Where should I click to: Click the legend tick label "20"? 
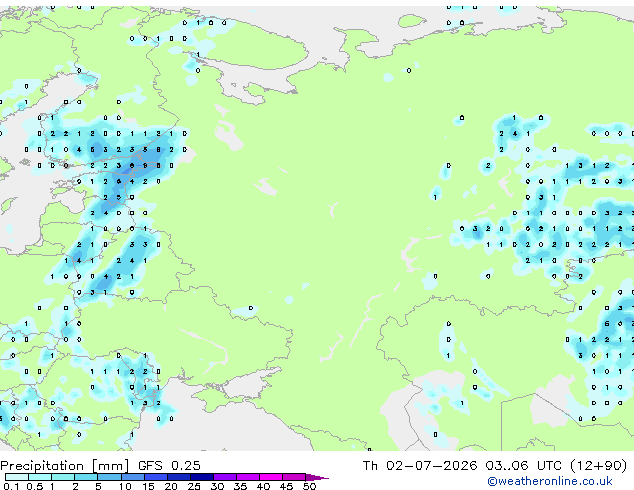[x=171, y=486]
